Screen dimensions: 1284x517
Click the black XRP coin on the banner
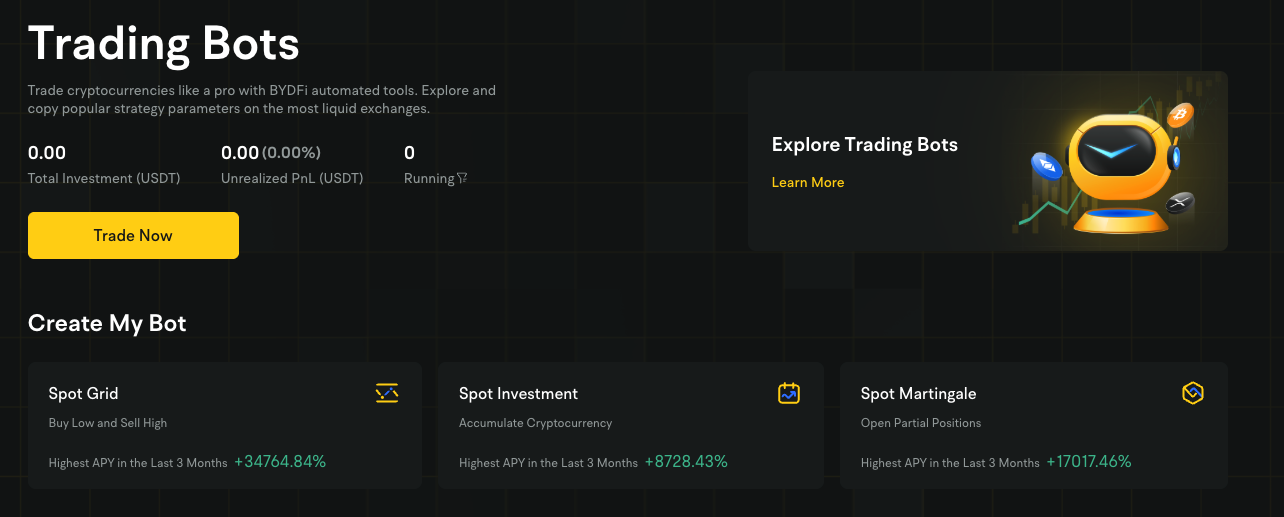(x=1180, y=202)
